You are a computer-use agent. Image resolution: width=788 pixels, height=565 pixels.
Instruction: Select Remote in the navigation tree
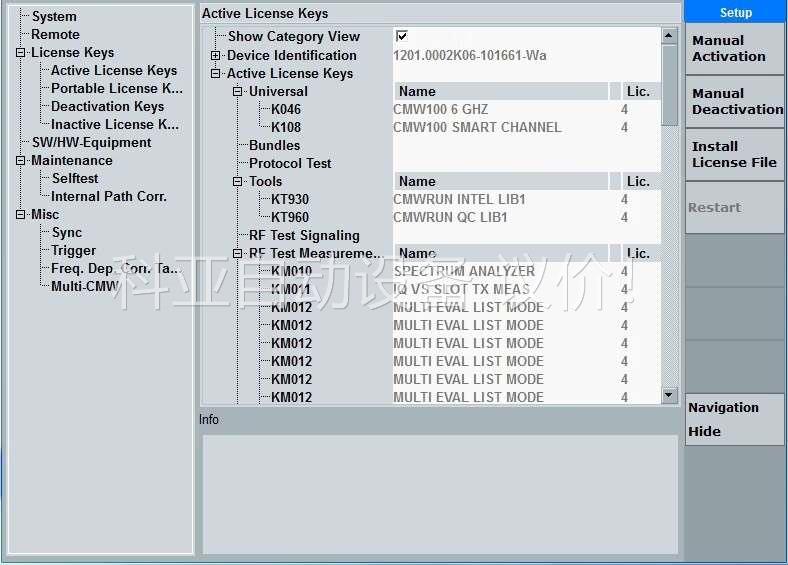(x=55, y=35)
